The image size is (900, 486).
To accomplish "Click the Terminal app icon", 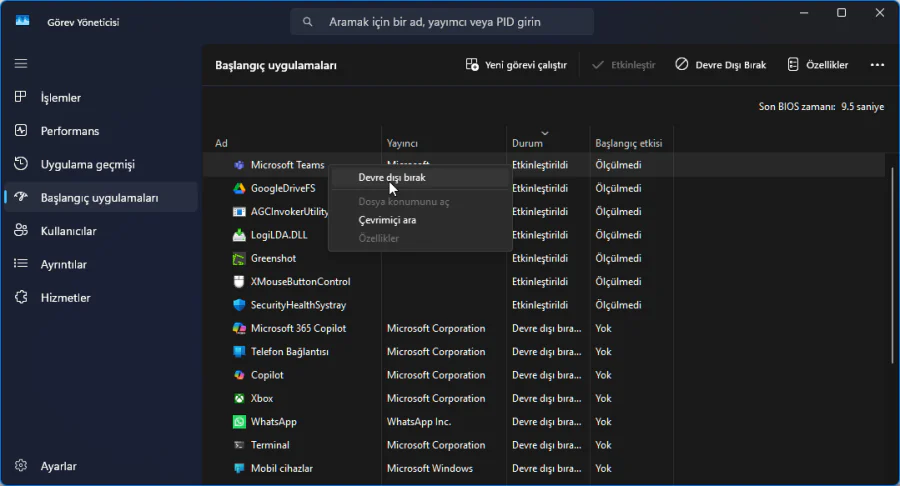I will pyautogui.click(x=239, y=445).
